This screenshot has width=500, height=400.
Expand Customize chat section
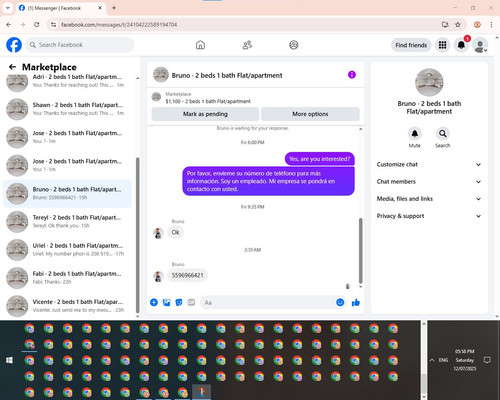point(429,164)
